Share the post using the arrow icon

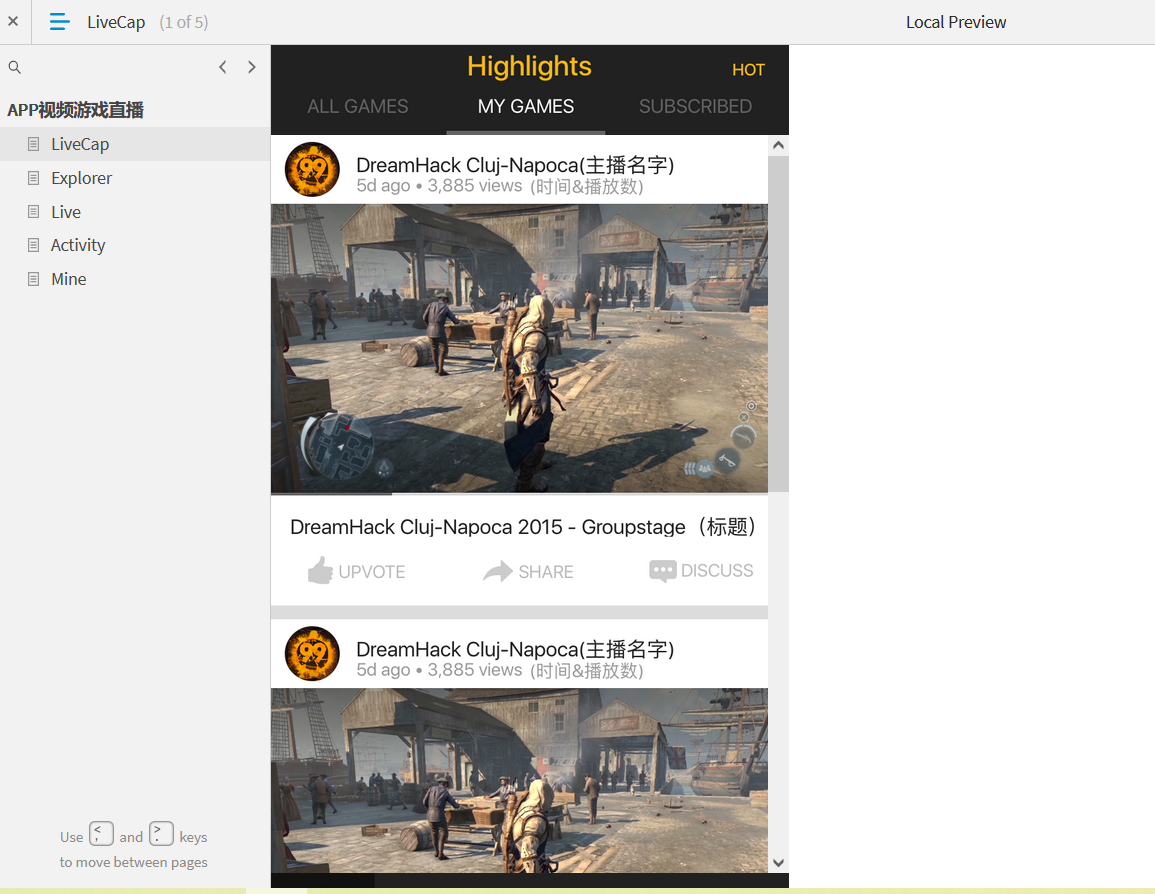[x=498, y=571]
